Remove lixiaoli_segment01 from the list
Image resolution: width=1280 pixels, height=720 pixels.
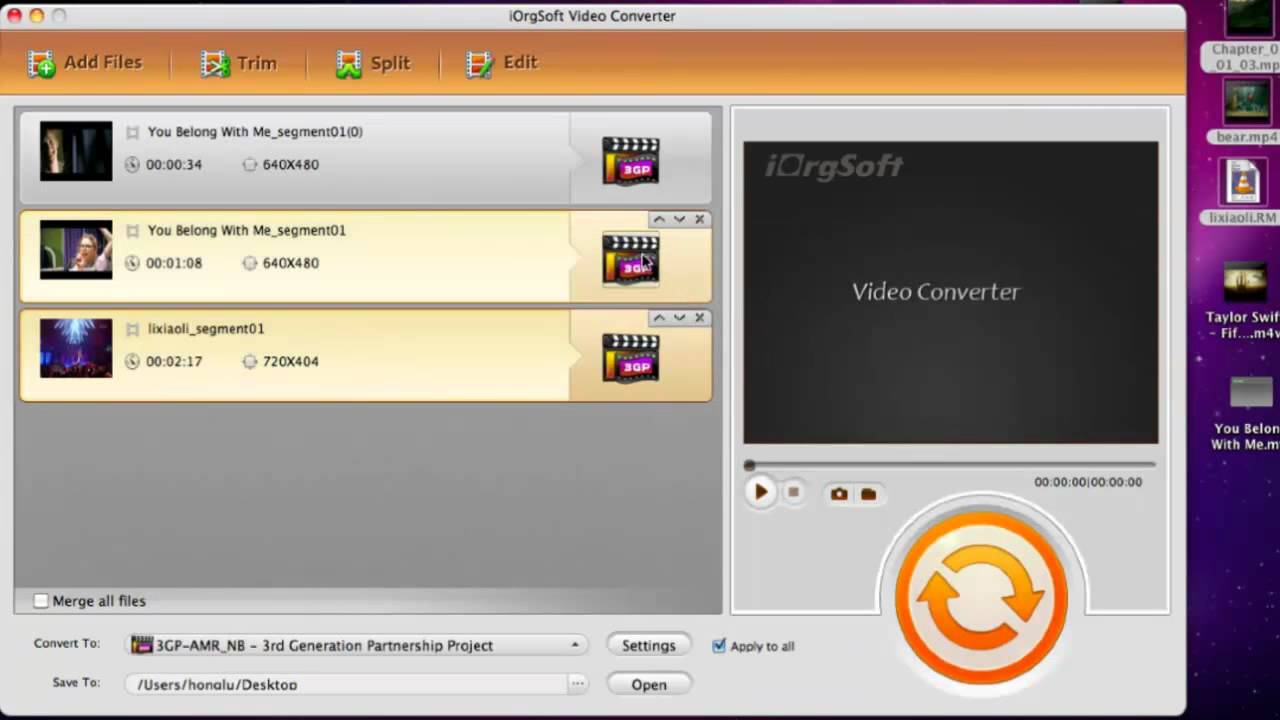699,317
